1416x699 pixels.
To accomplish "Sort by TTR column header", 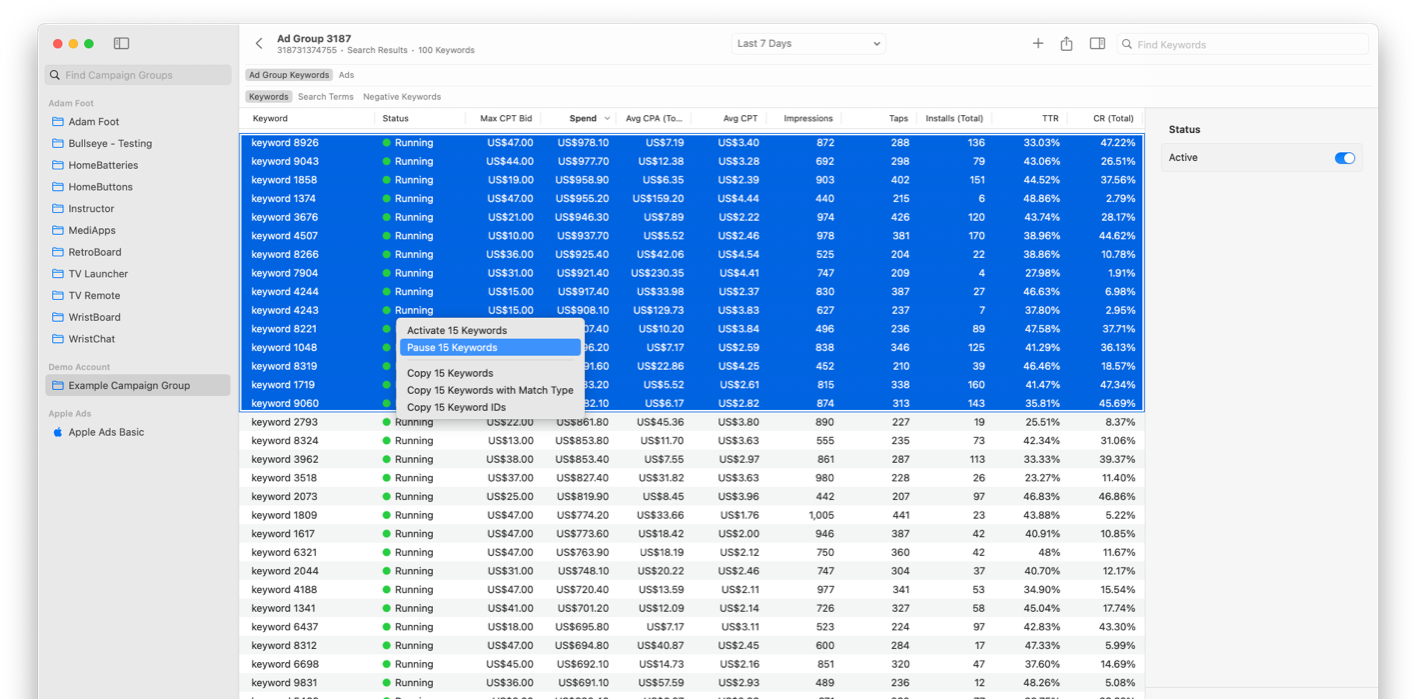I will coord(1050,119).
